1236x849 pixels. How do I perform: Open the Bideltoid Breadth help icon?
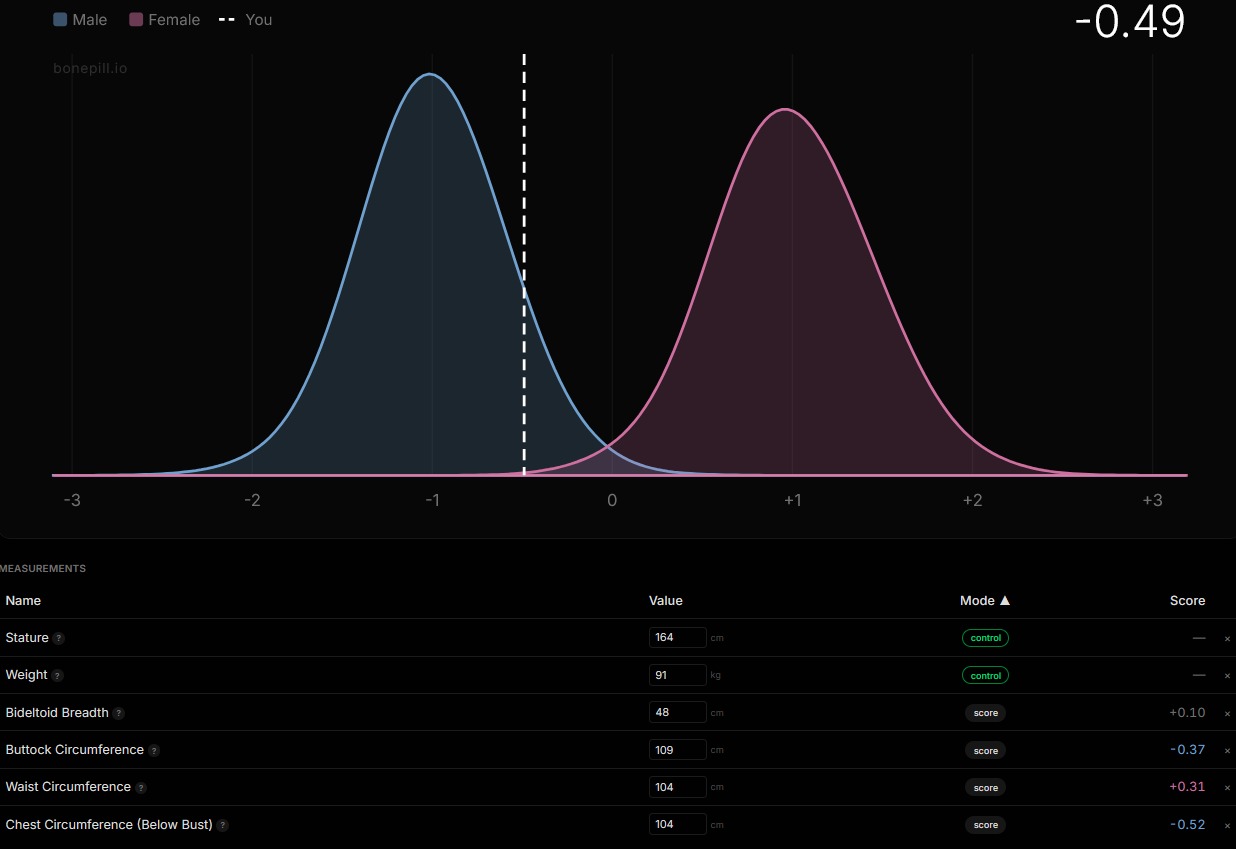[x=119, y=713]
